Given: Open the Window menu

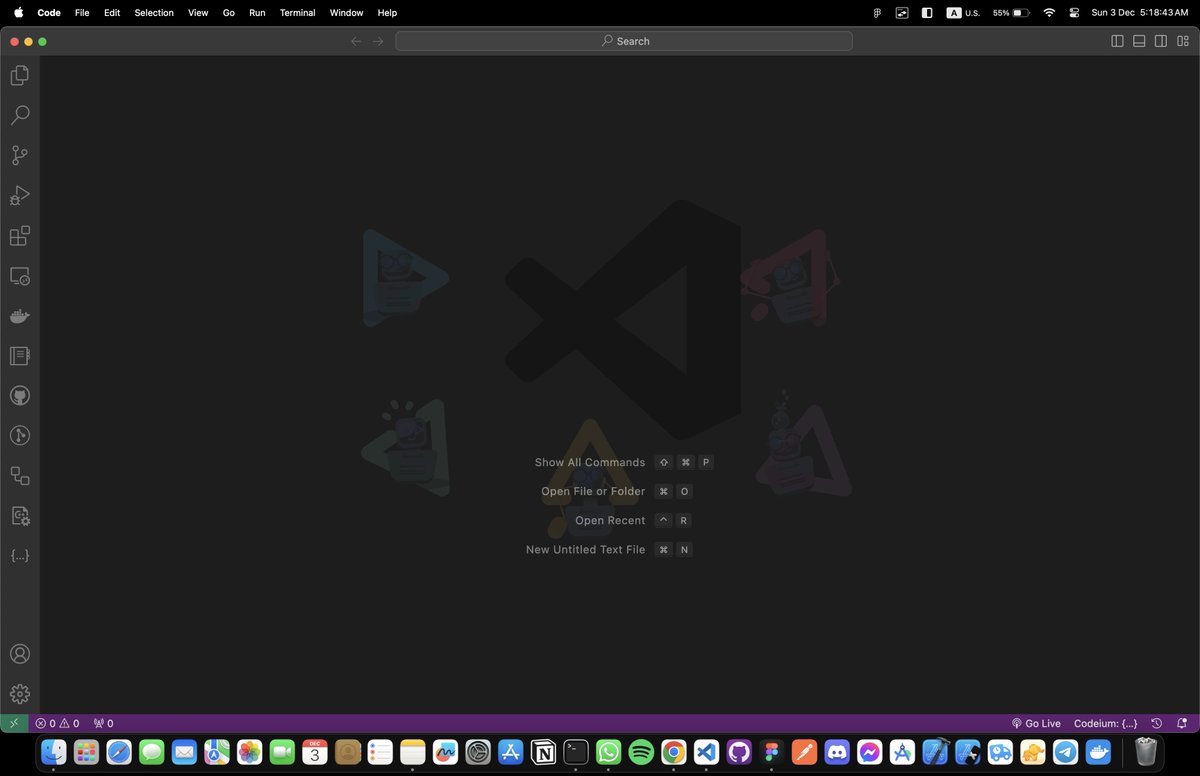Looking at the screenshot, I should click(x=347, y=13).
